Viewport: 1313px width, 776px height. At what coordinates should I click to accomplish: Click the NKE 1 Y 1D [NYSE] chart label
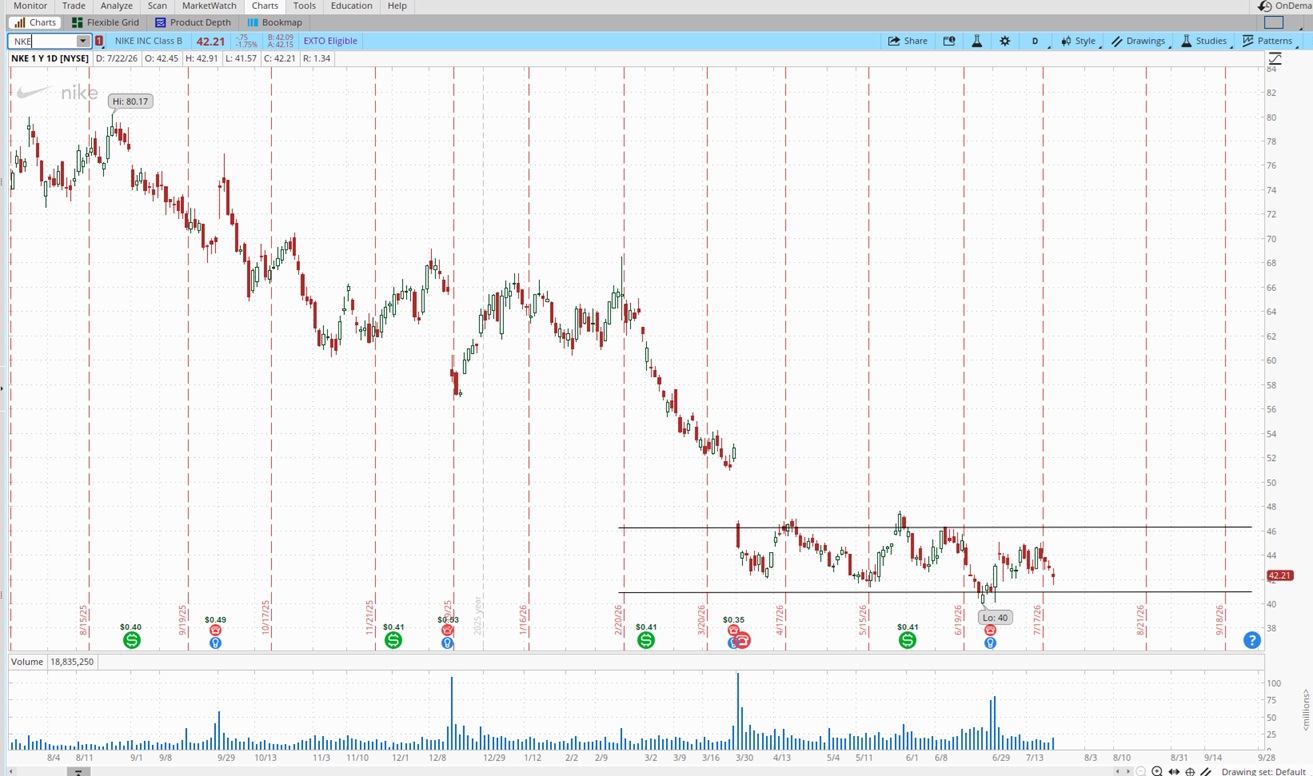50,58
